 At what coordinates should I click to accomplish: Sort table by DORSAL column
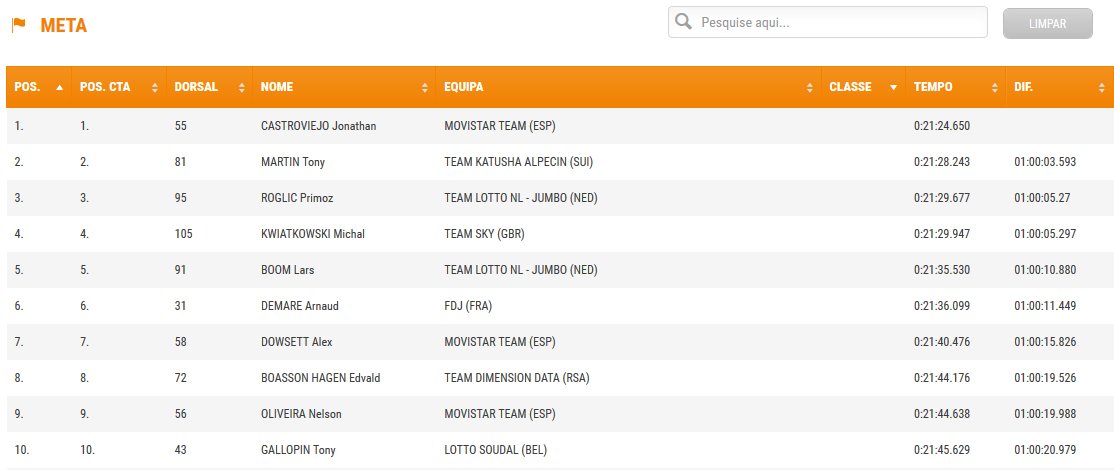coord(210,87)
